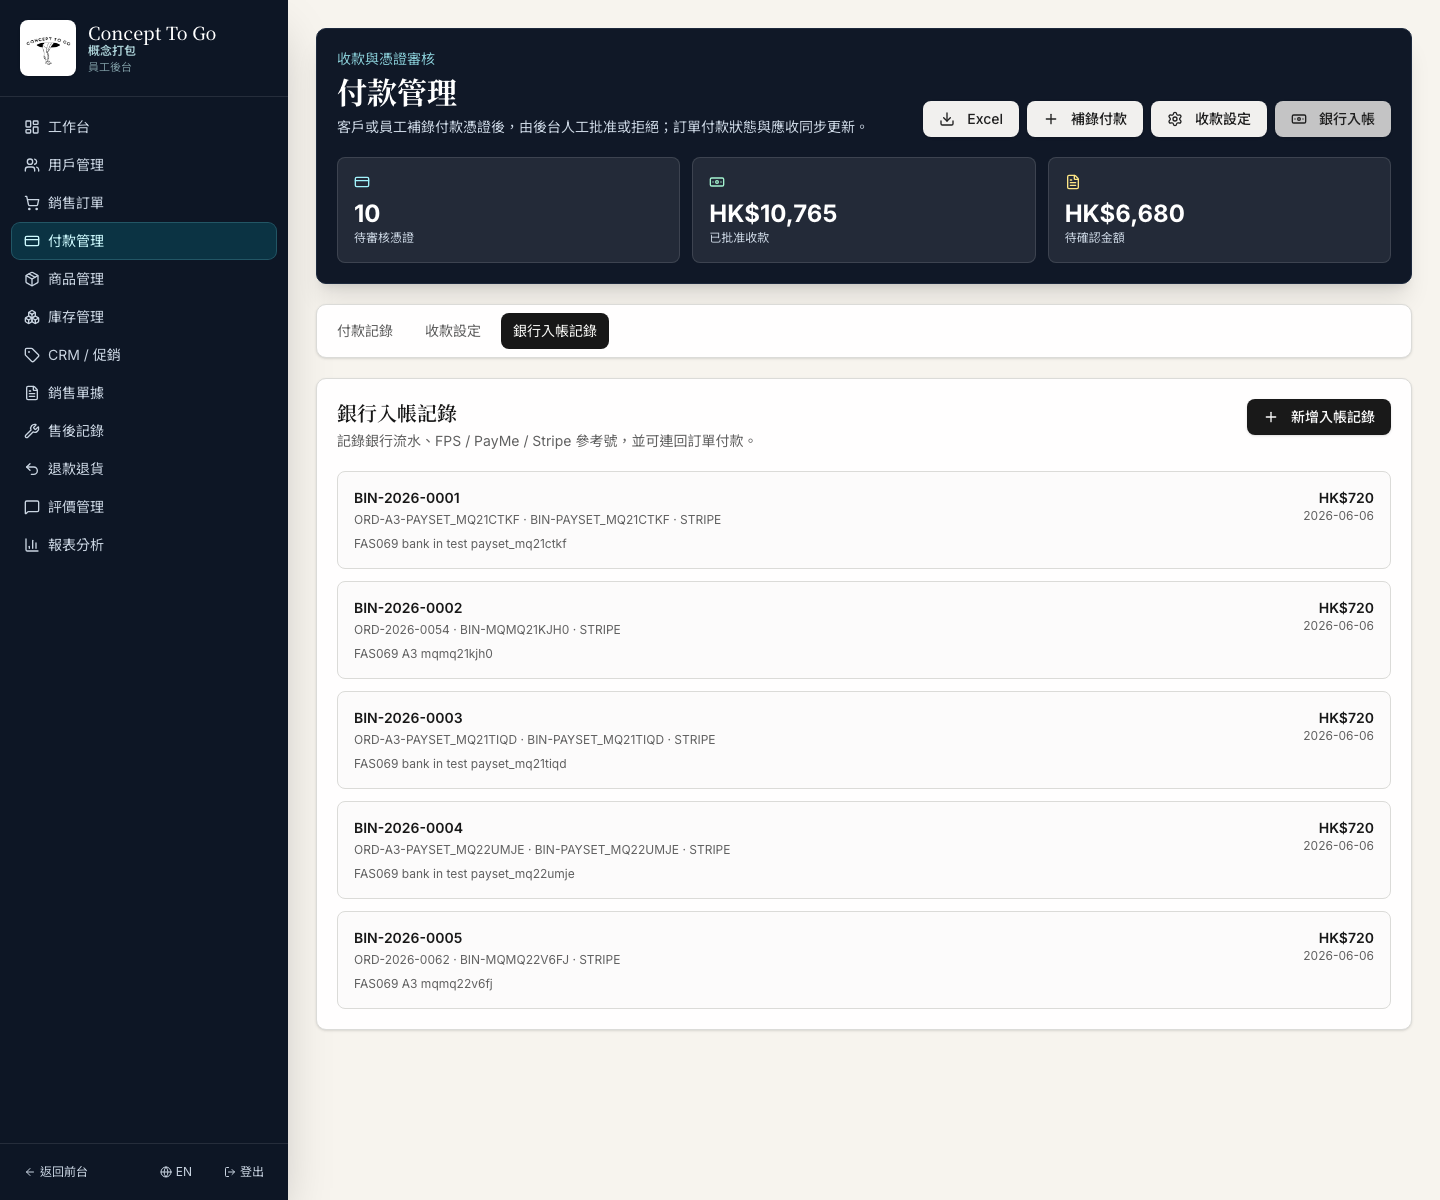
Task: Open 評價管理 sidebar item
Action: click(x=144, y=507)
